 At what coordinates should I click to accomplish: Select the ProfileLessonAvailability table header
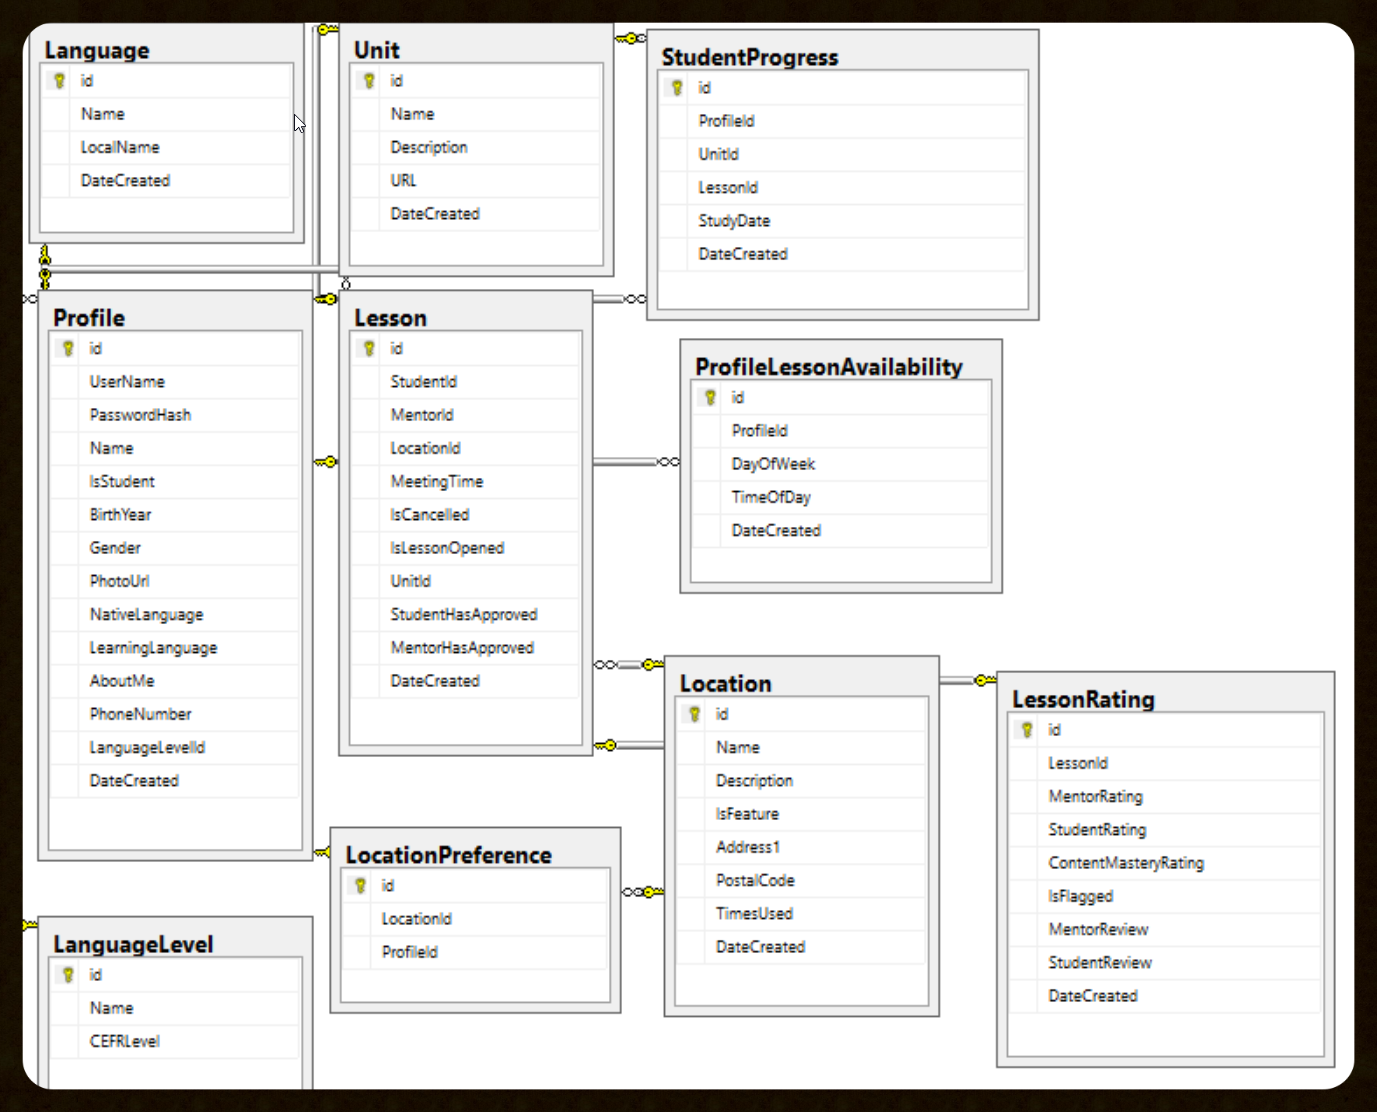click(x=829, y=367)
